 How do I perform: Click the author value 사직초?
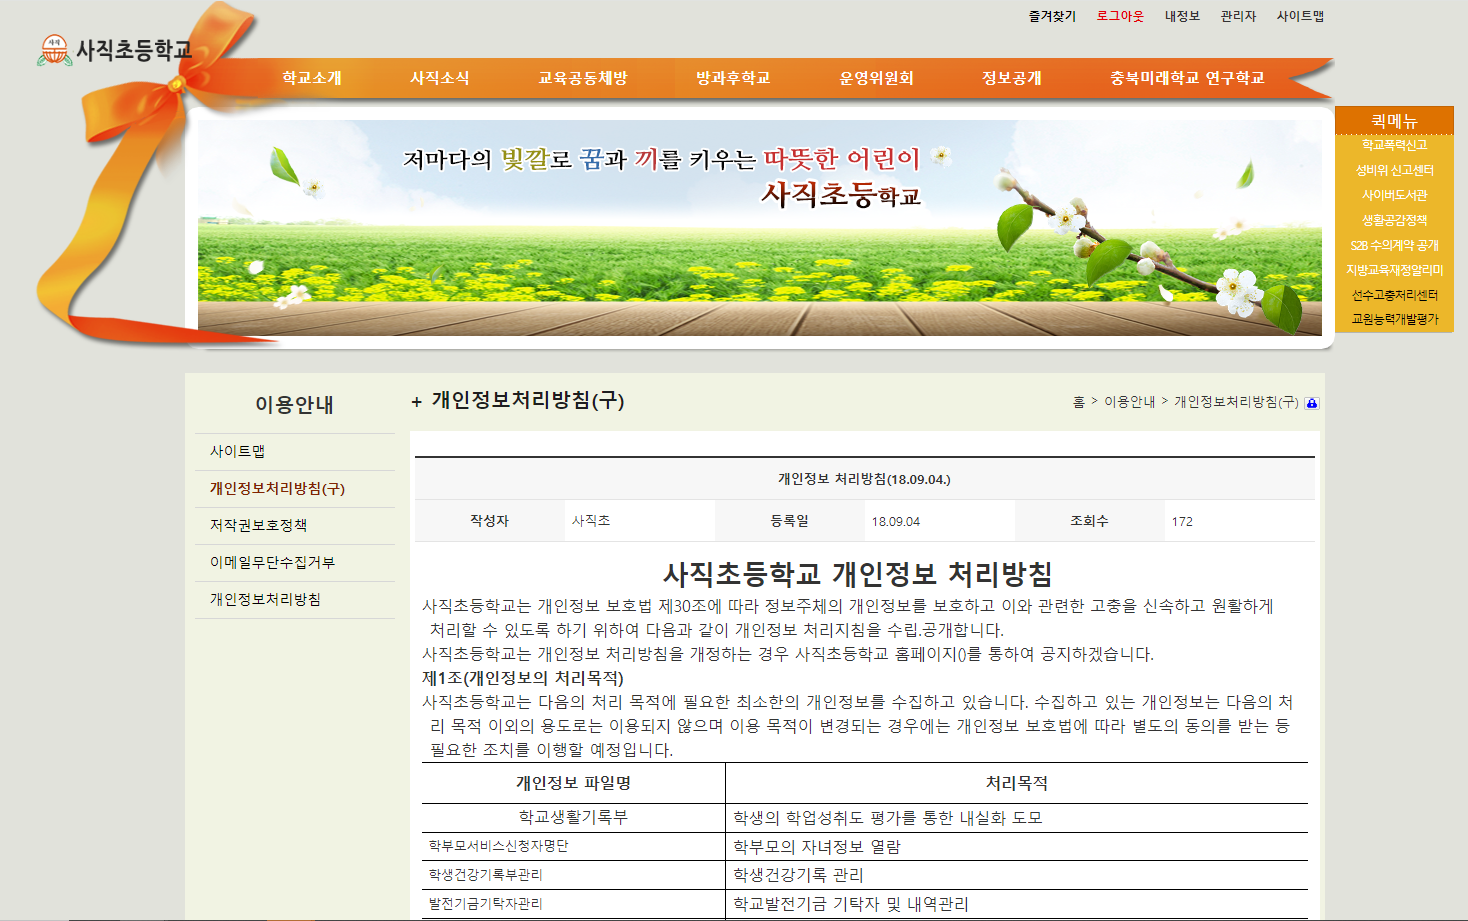tap(591, 521)
